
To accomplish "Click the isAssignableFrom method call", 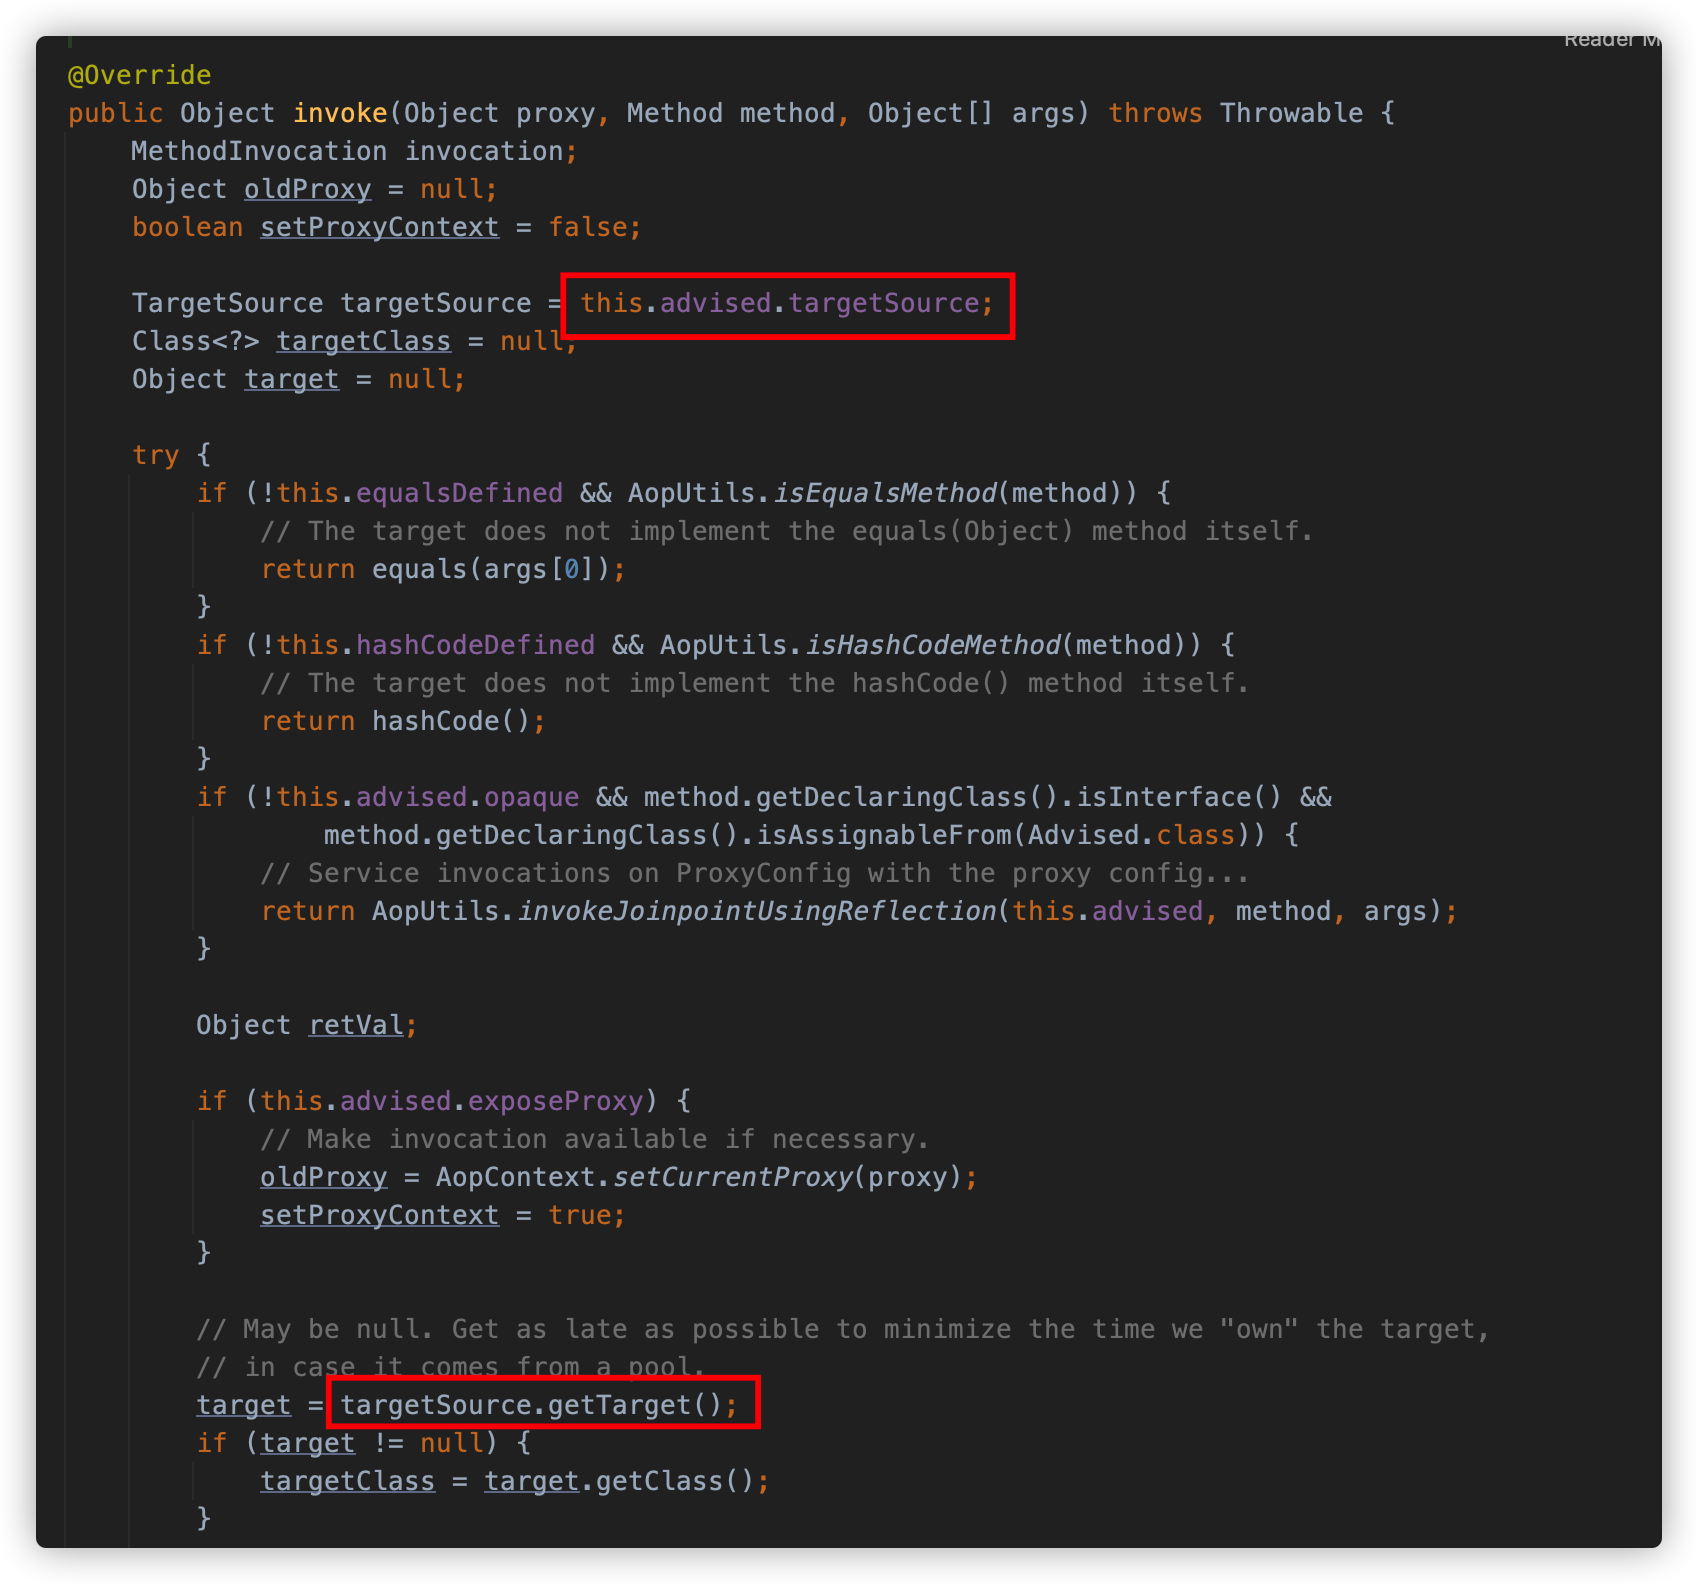I will [884, 835].
